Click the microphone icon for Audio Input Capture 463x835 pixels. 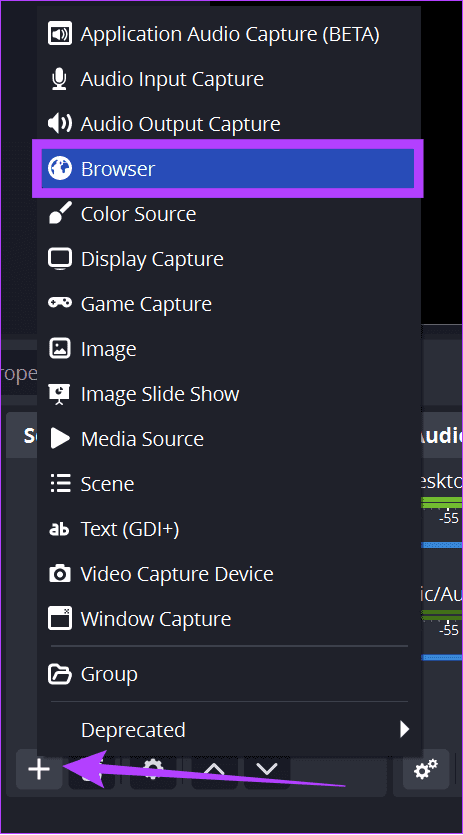[60, 79]
